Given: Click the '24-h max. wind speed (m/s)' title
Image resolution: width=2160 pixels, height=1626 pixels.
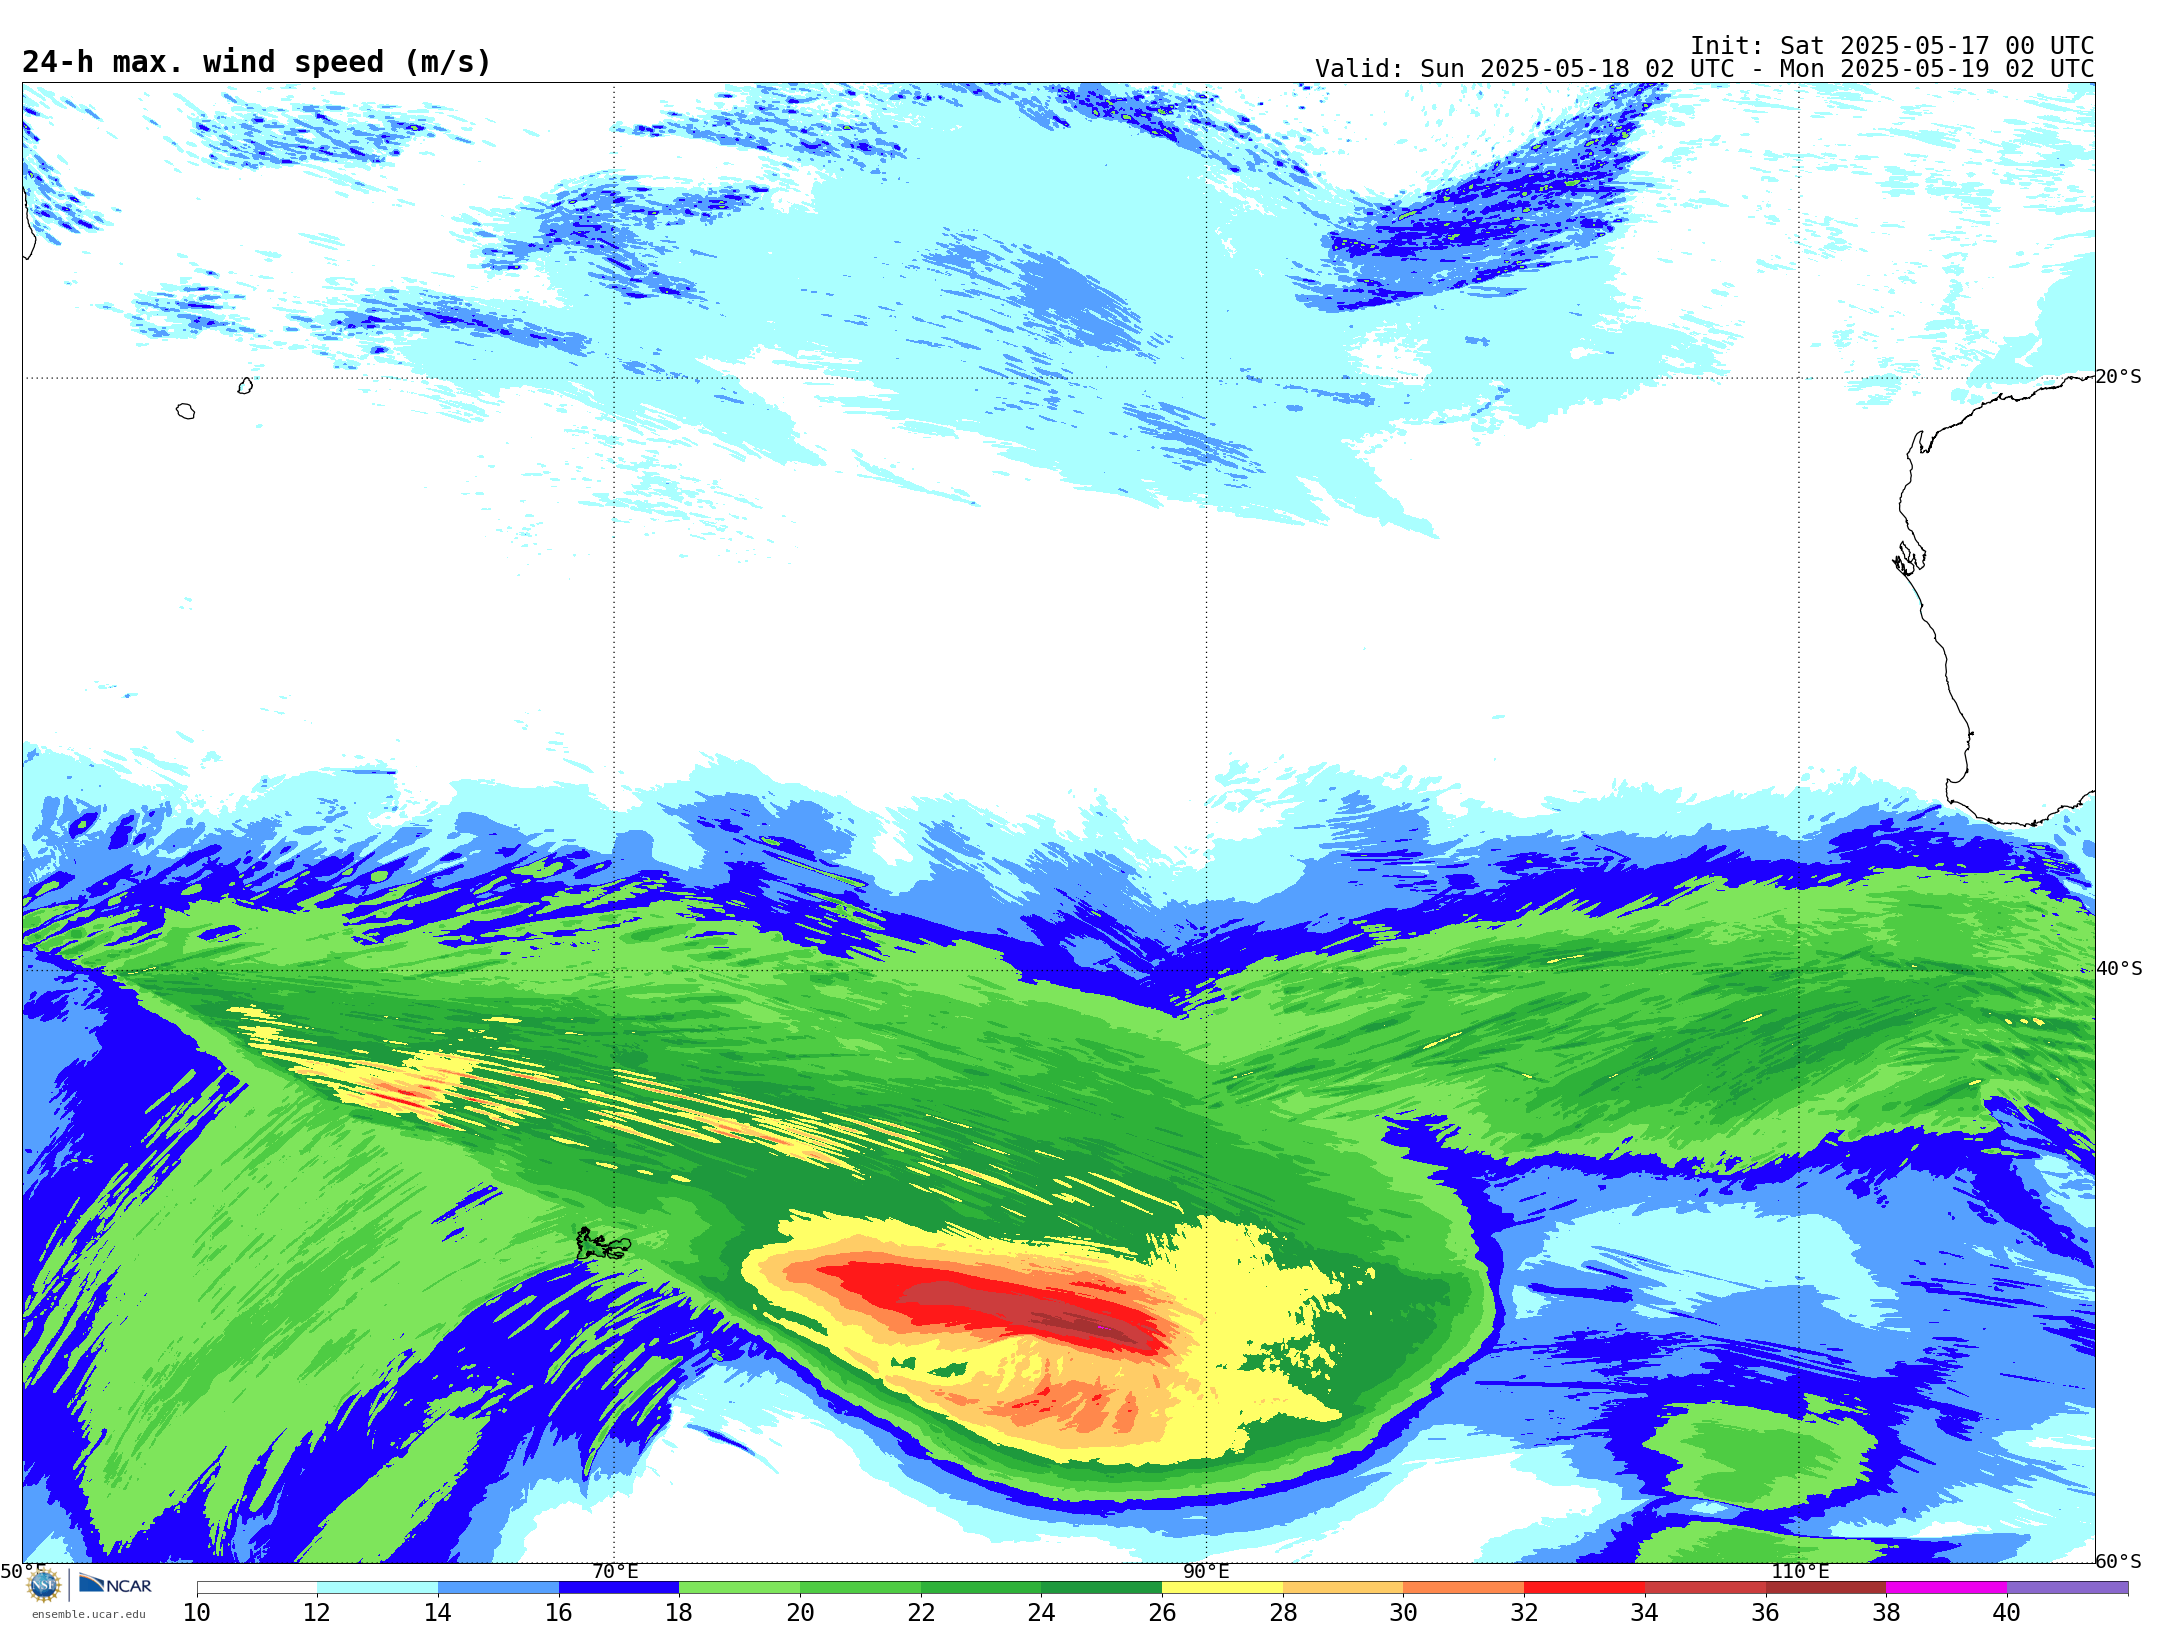Looking at the screenshot, I should pos(257,62).
